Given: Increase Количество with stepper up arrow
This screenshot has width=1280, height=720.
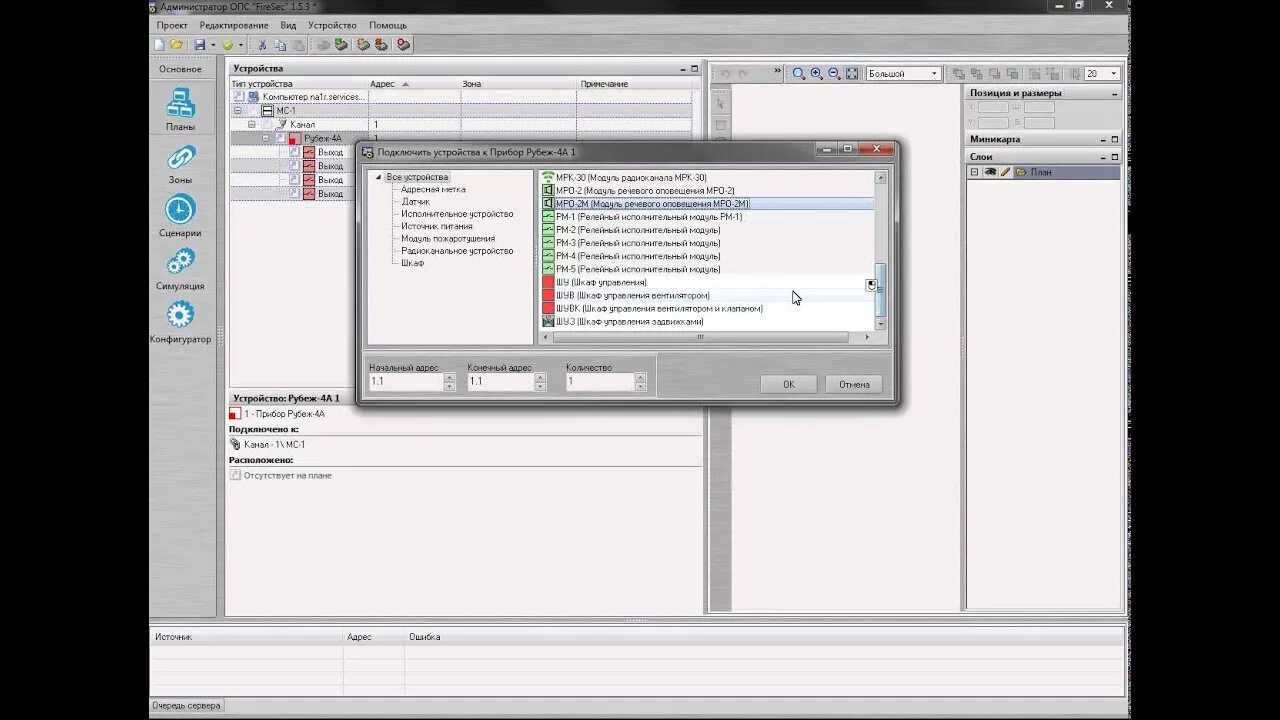Looking at the screenshot, I should coord(640,378).
